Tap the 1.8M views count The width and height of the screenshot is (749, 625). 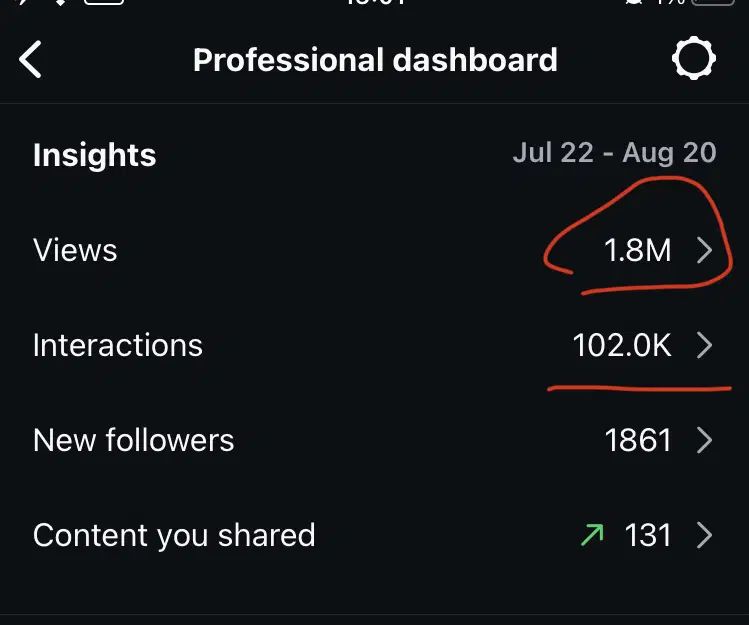point(638,250)
